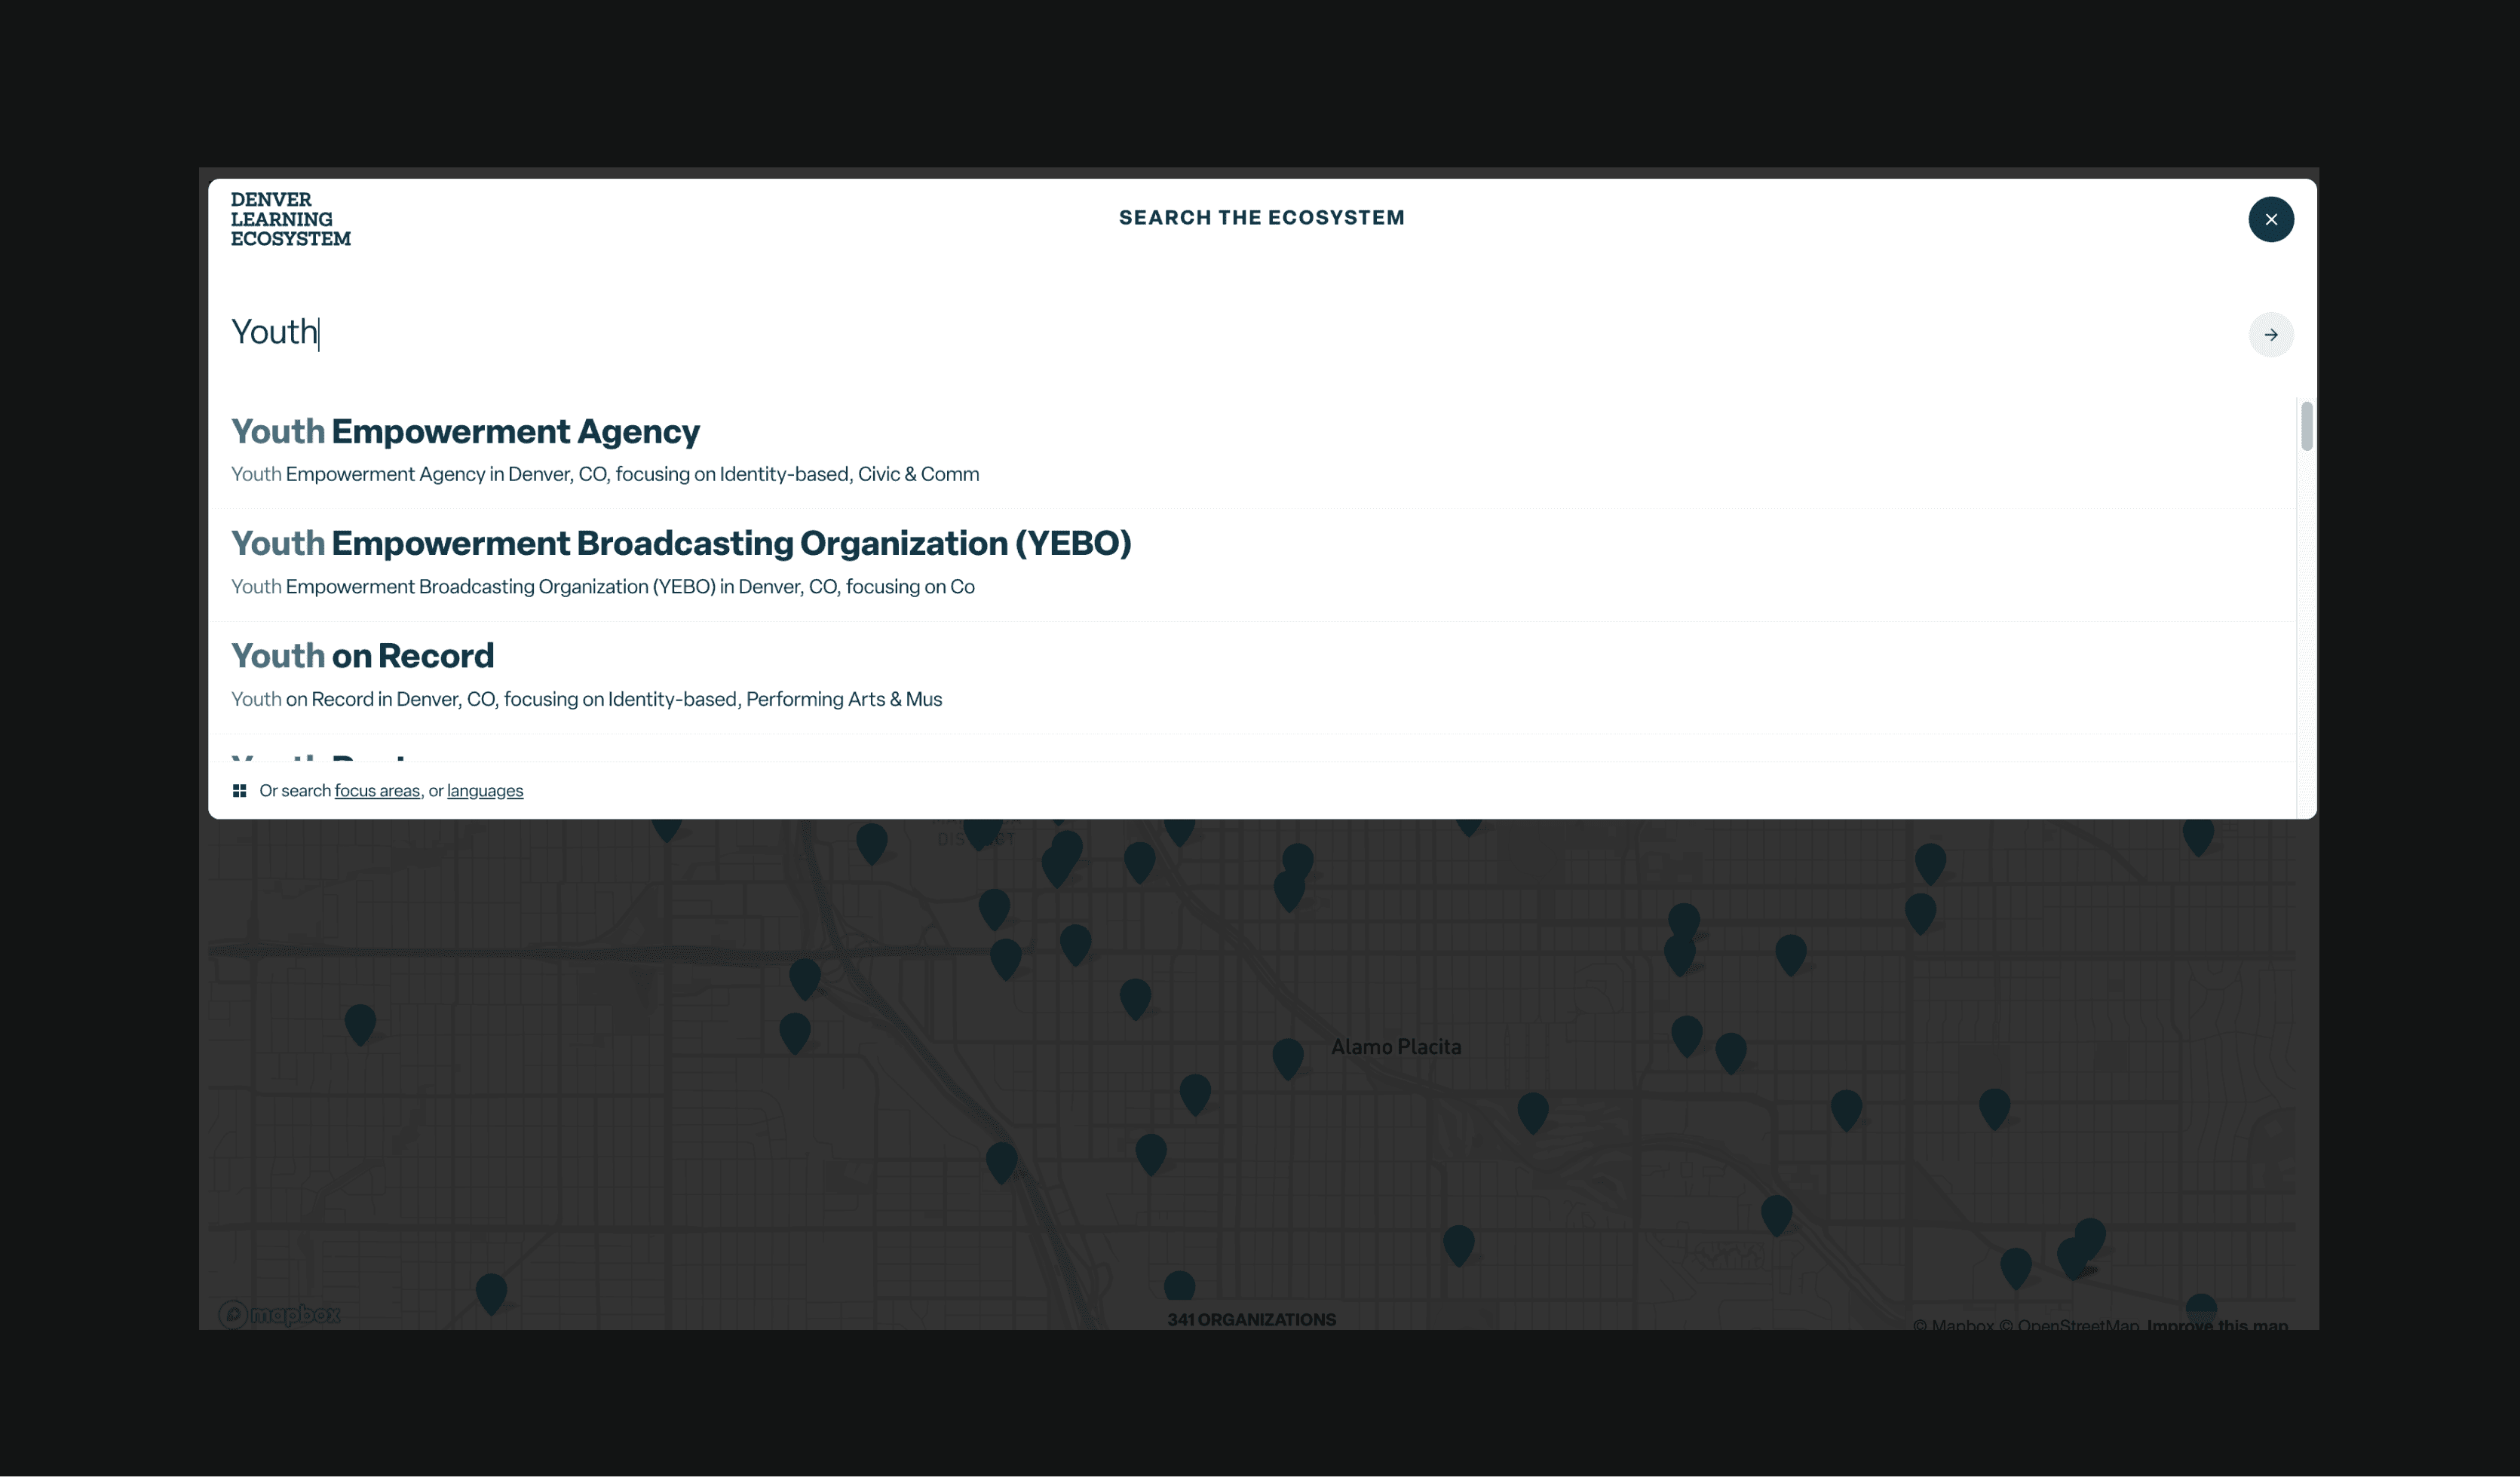Click the 'languages' link
The height and width of the screenshot is (1477, 2520).
[x=485, y=791]
